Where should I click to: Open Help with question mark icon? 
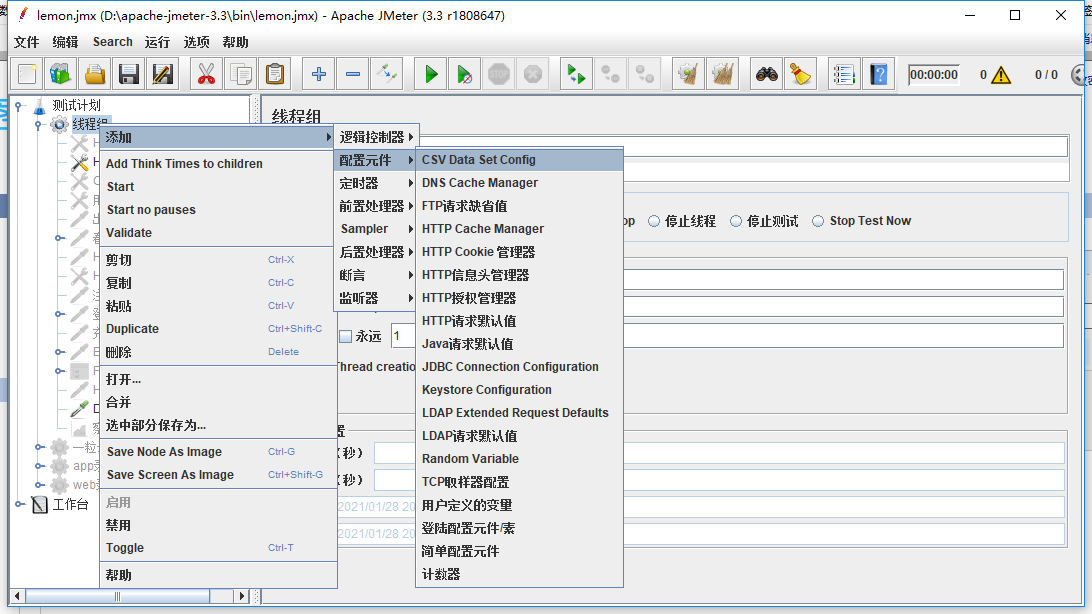coord(879,74)
